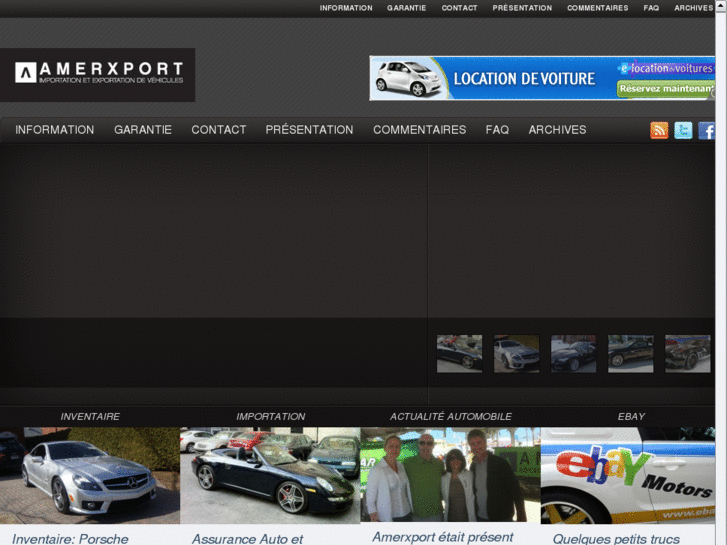The image size is (727, 545).
Task: Open the Facebook icon link
Action: pyautogui.click(x=707, y=130)
